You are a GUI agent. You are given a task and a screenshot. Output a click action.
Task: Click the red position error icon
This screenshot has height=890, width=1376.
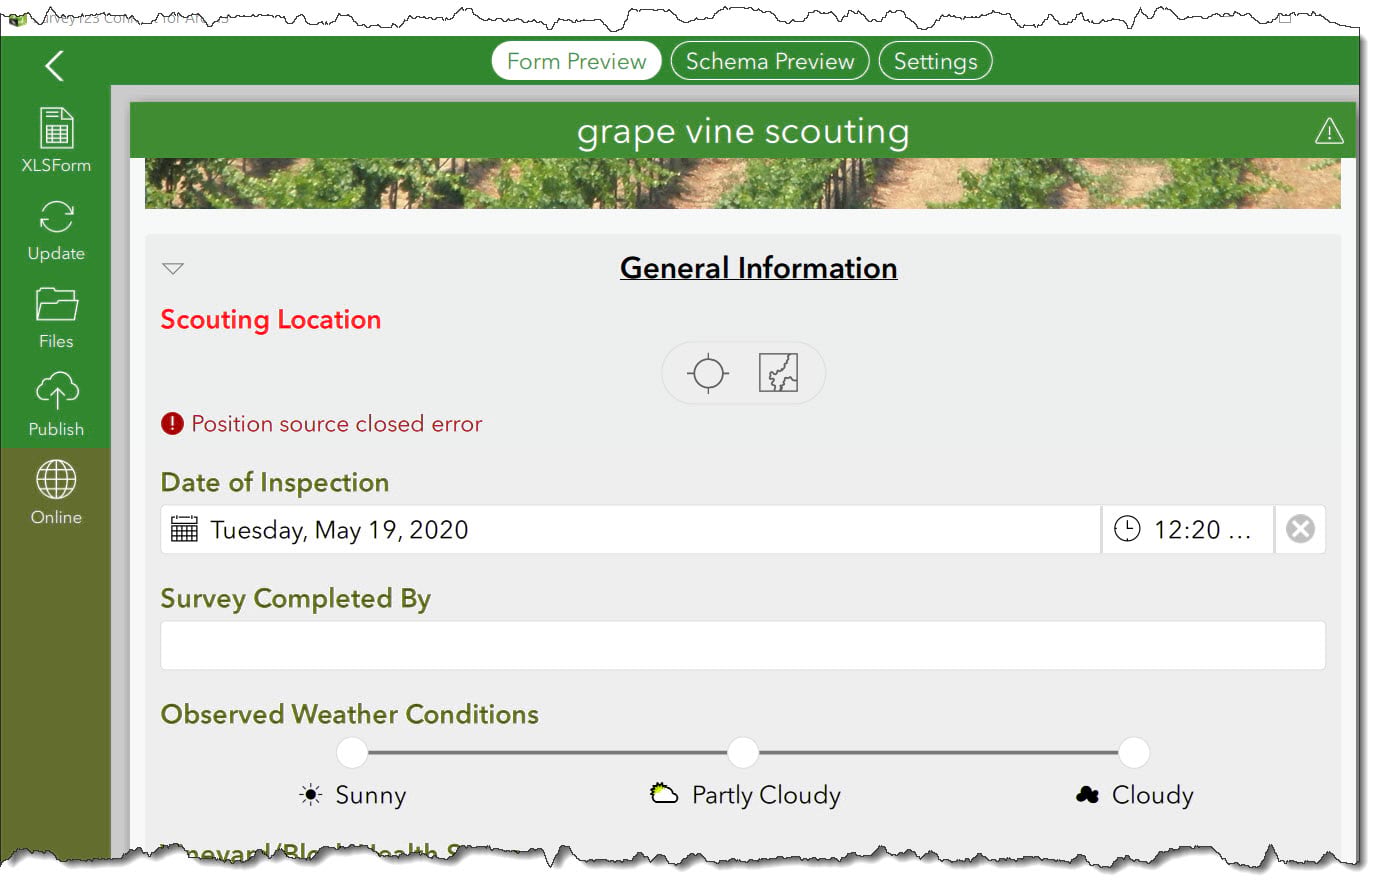click(x=172, y=424)
